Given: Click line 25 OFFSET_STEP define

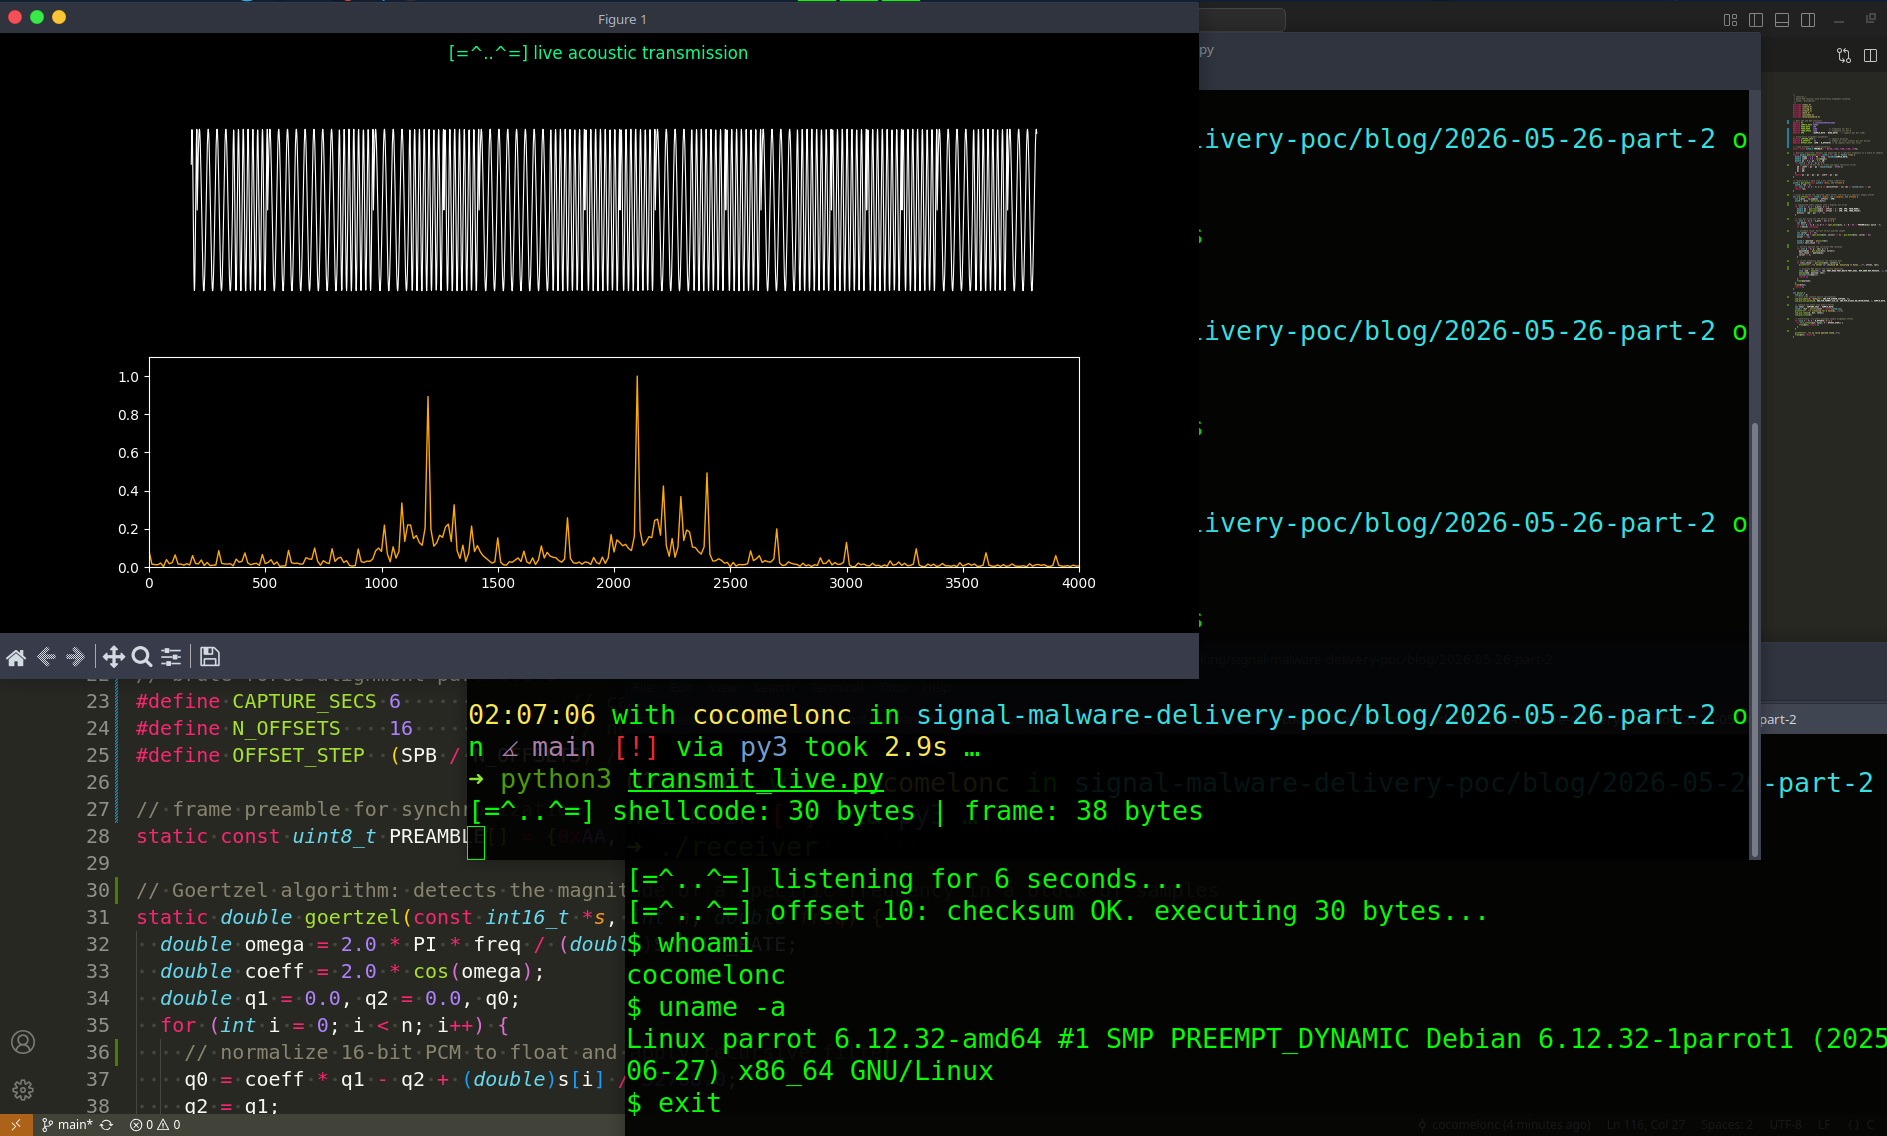Looking at the screenshot, I should point(297,756).
